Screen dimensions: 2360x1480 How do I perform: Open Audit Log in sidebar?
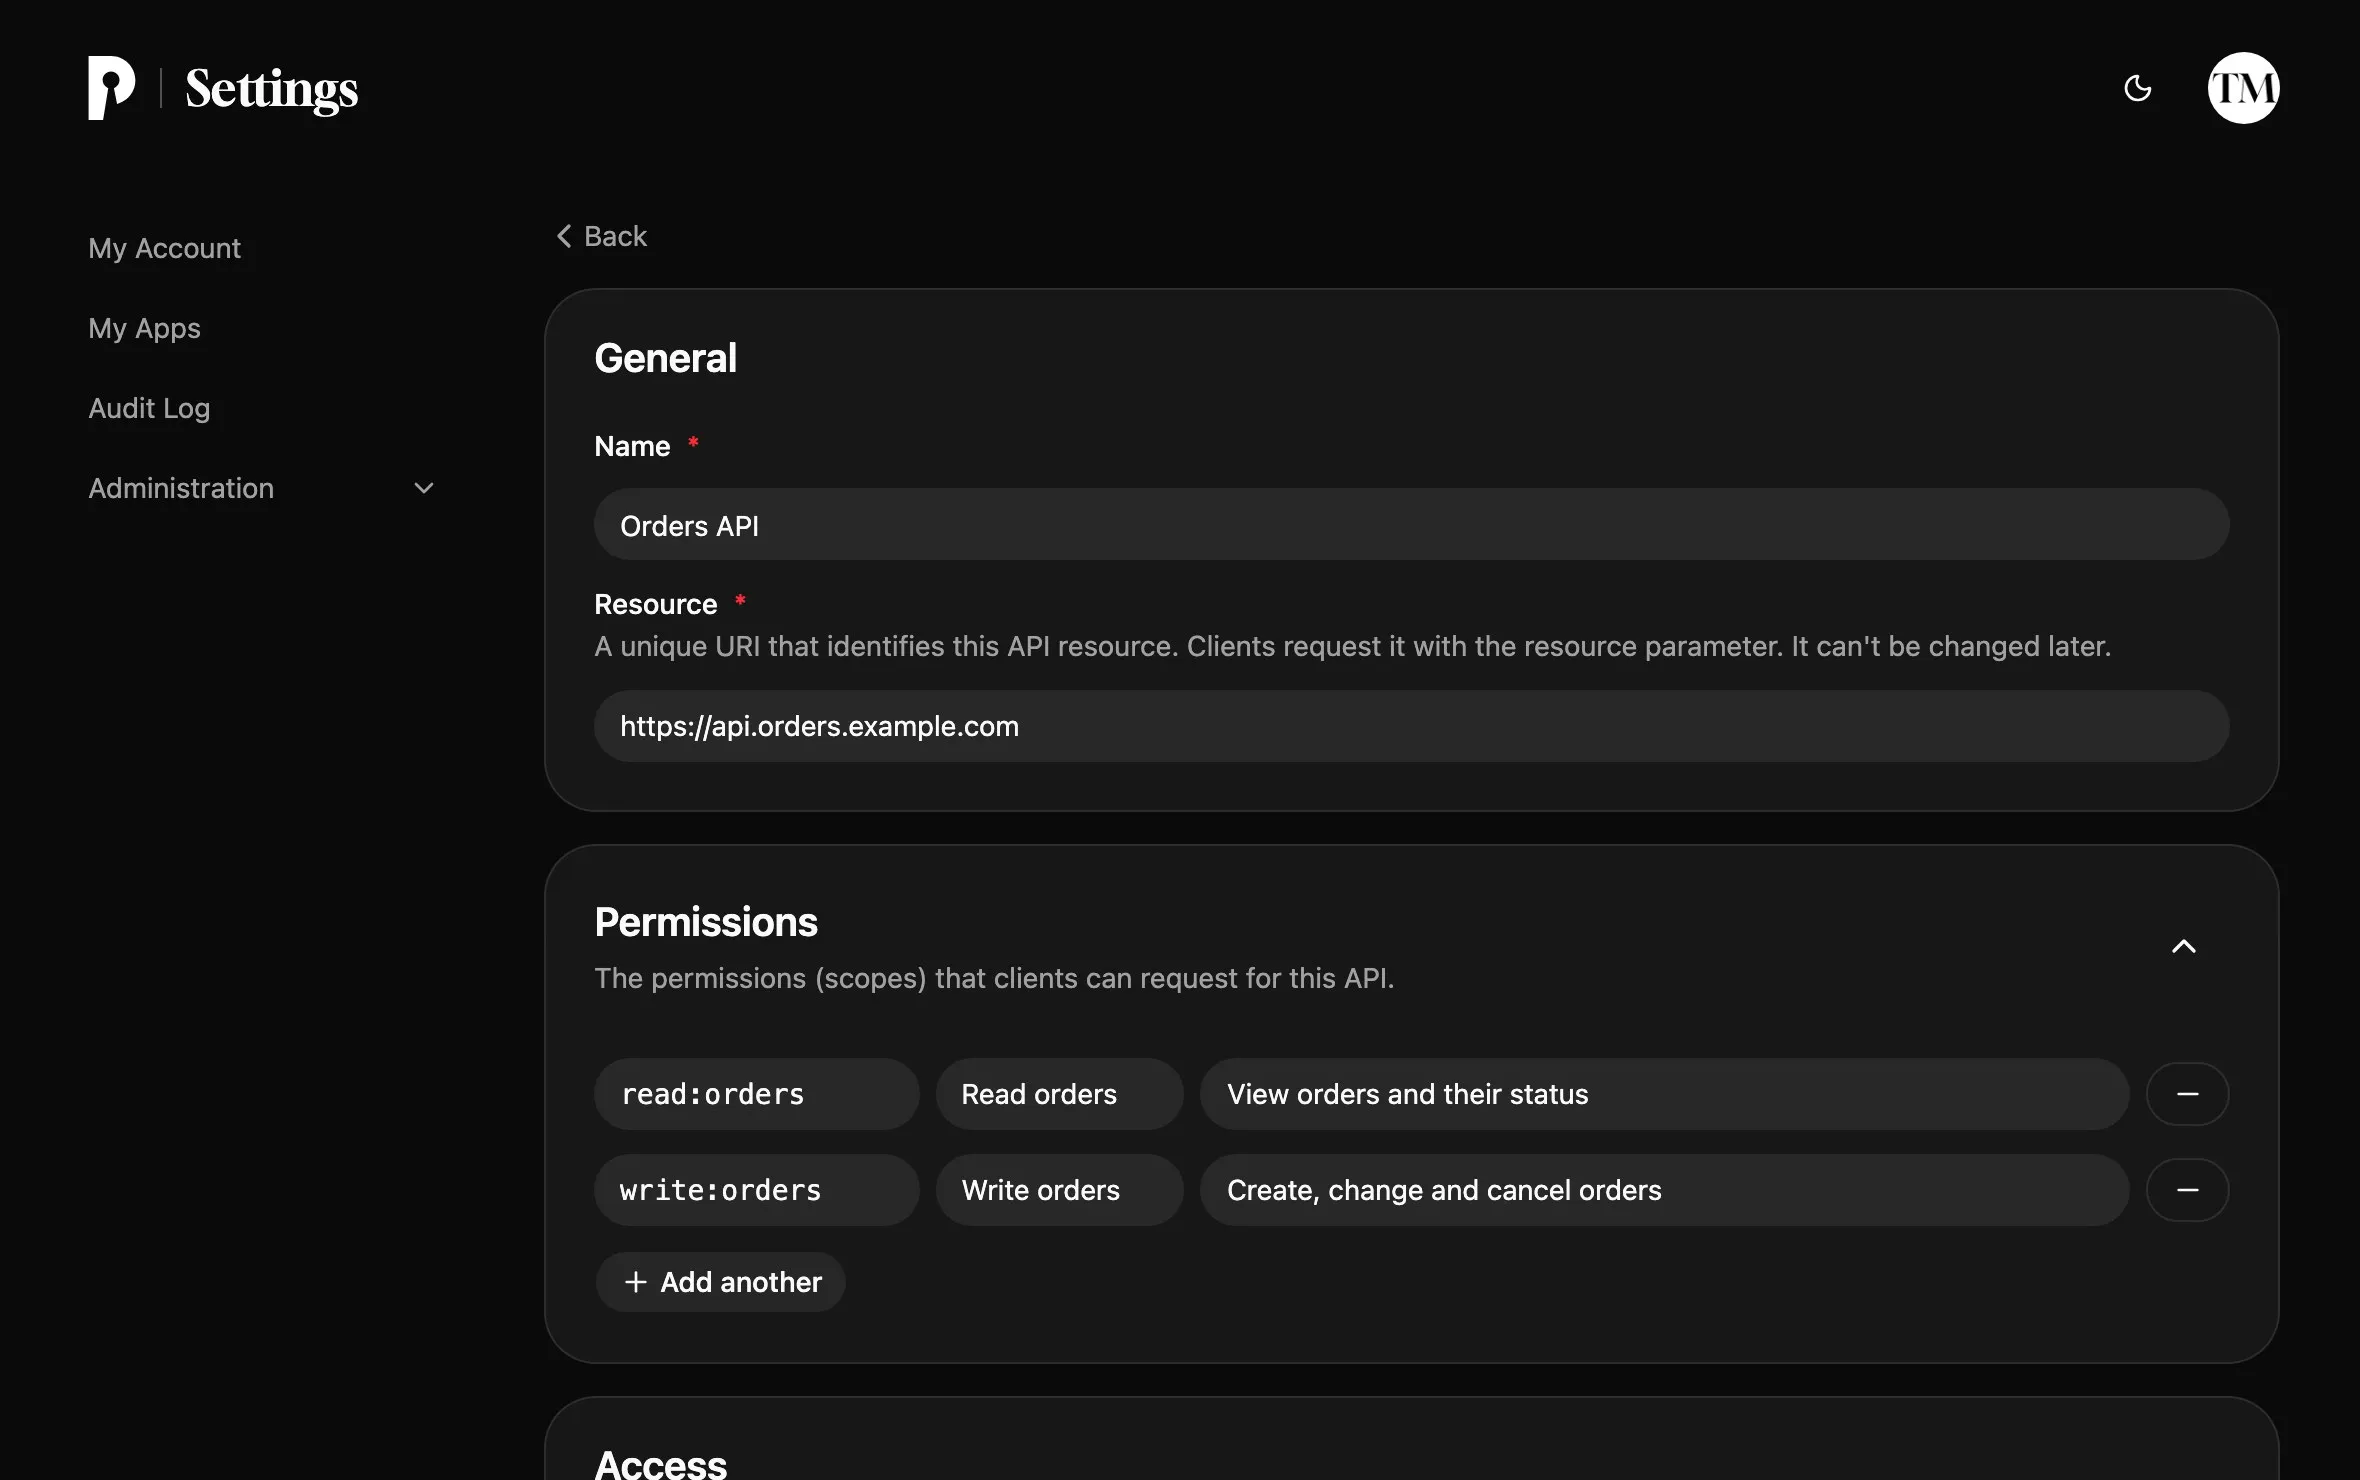pyautogui.click(x=149, y=408)
